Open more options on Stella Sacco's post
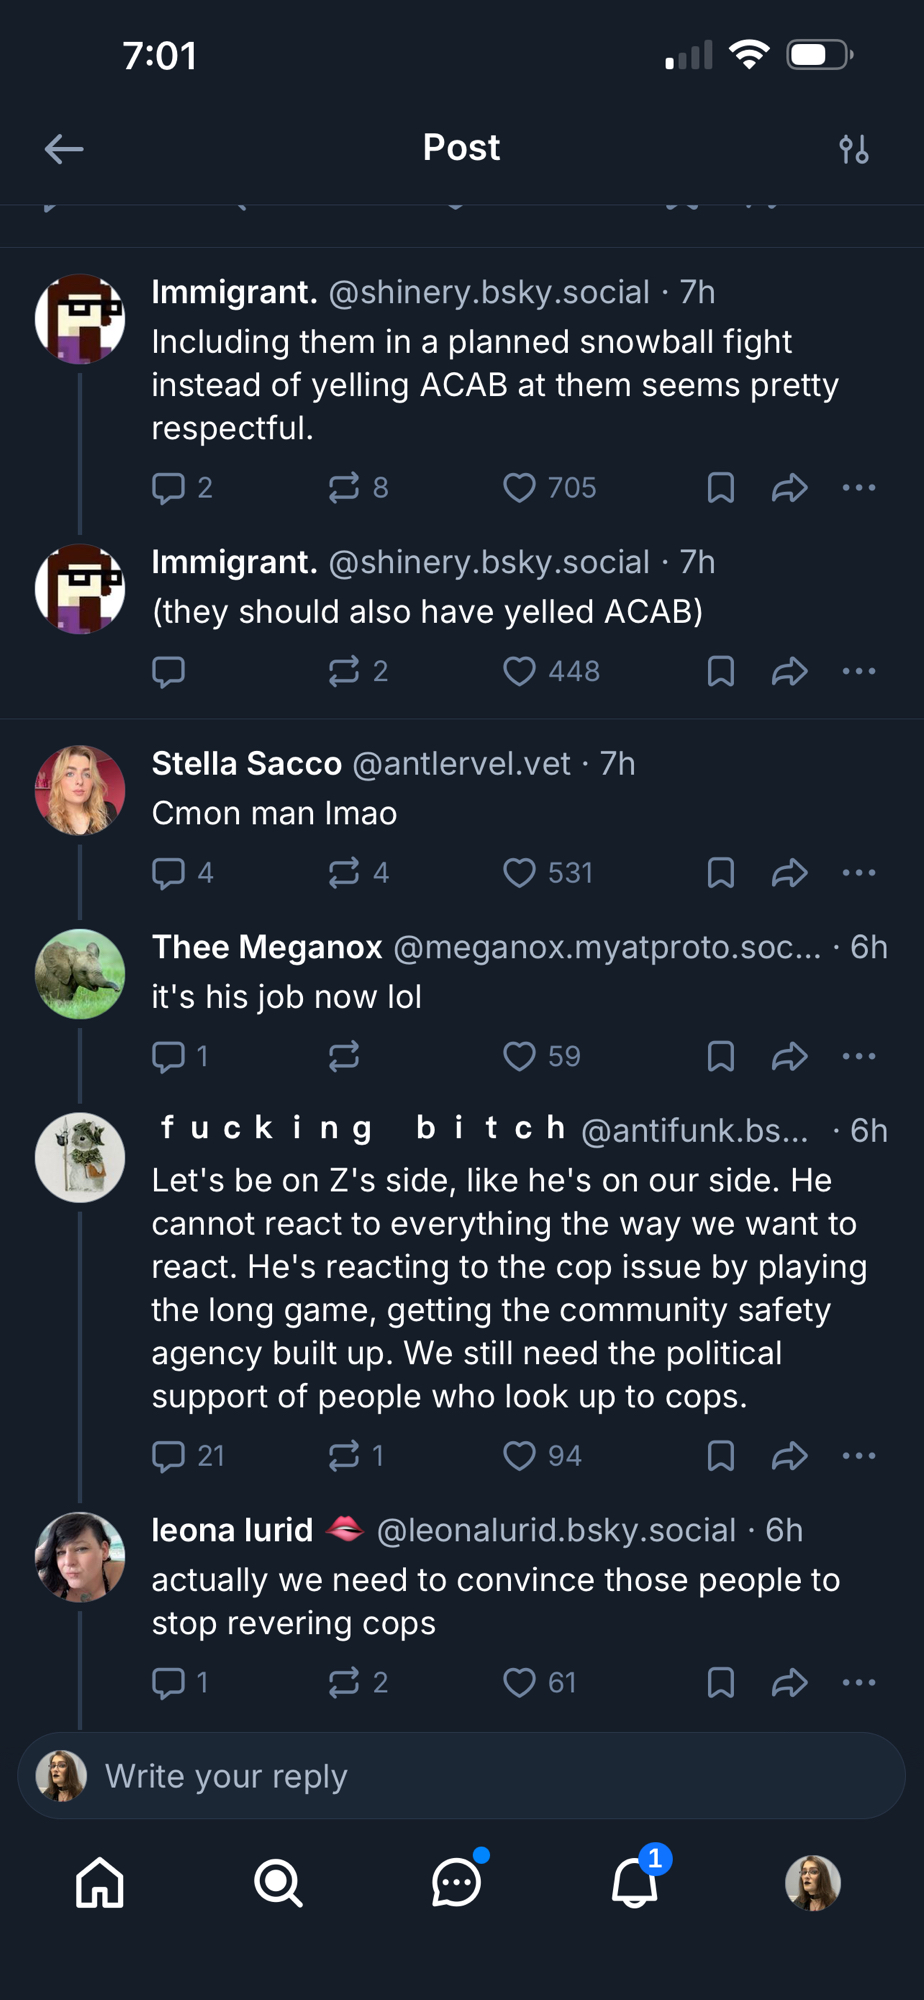Image resolution: width=924 pixels, height=2000 pixels. (x=859, y=873)
